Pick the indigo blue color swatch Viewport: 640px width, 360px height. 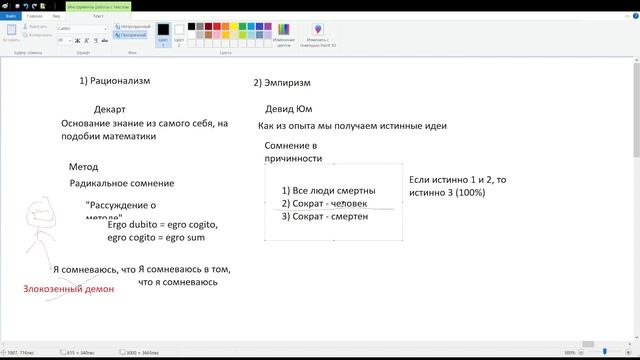click(x=260, y=27)
